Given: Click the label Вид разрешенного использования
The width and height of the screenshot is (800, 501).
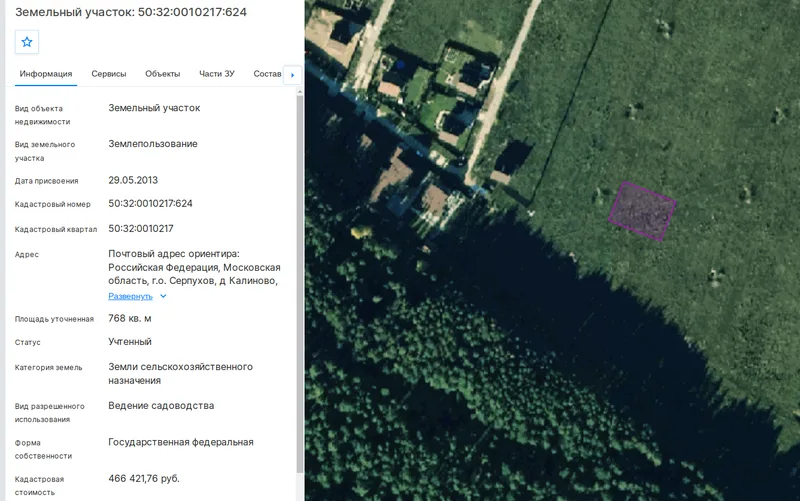Looking at the screenshot, I should [x=49, y=413].
